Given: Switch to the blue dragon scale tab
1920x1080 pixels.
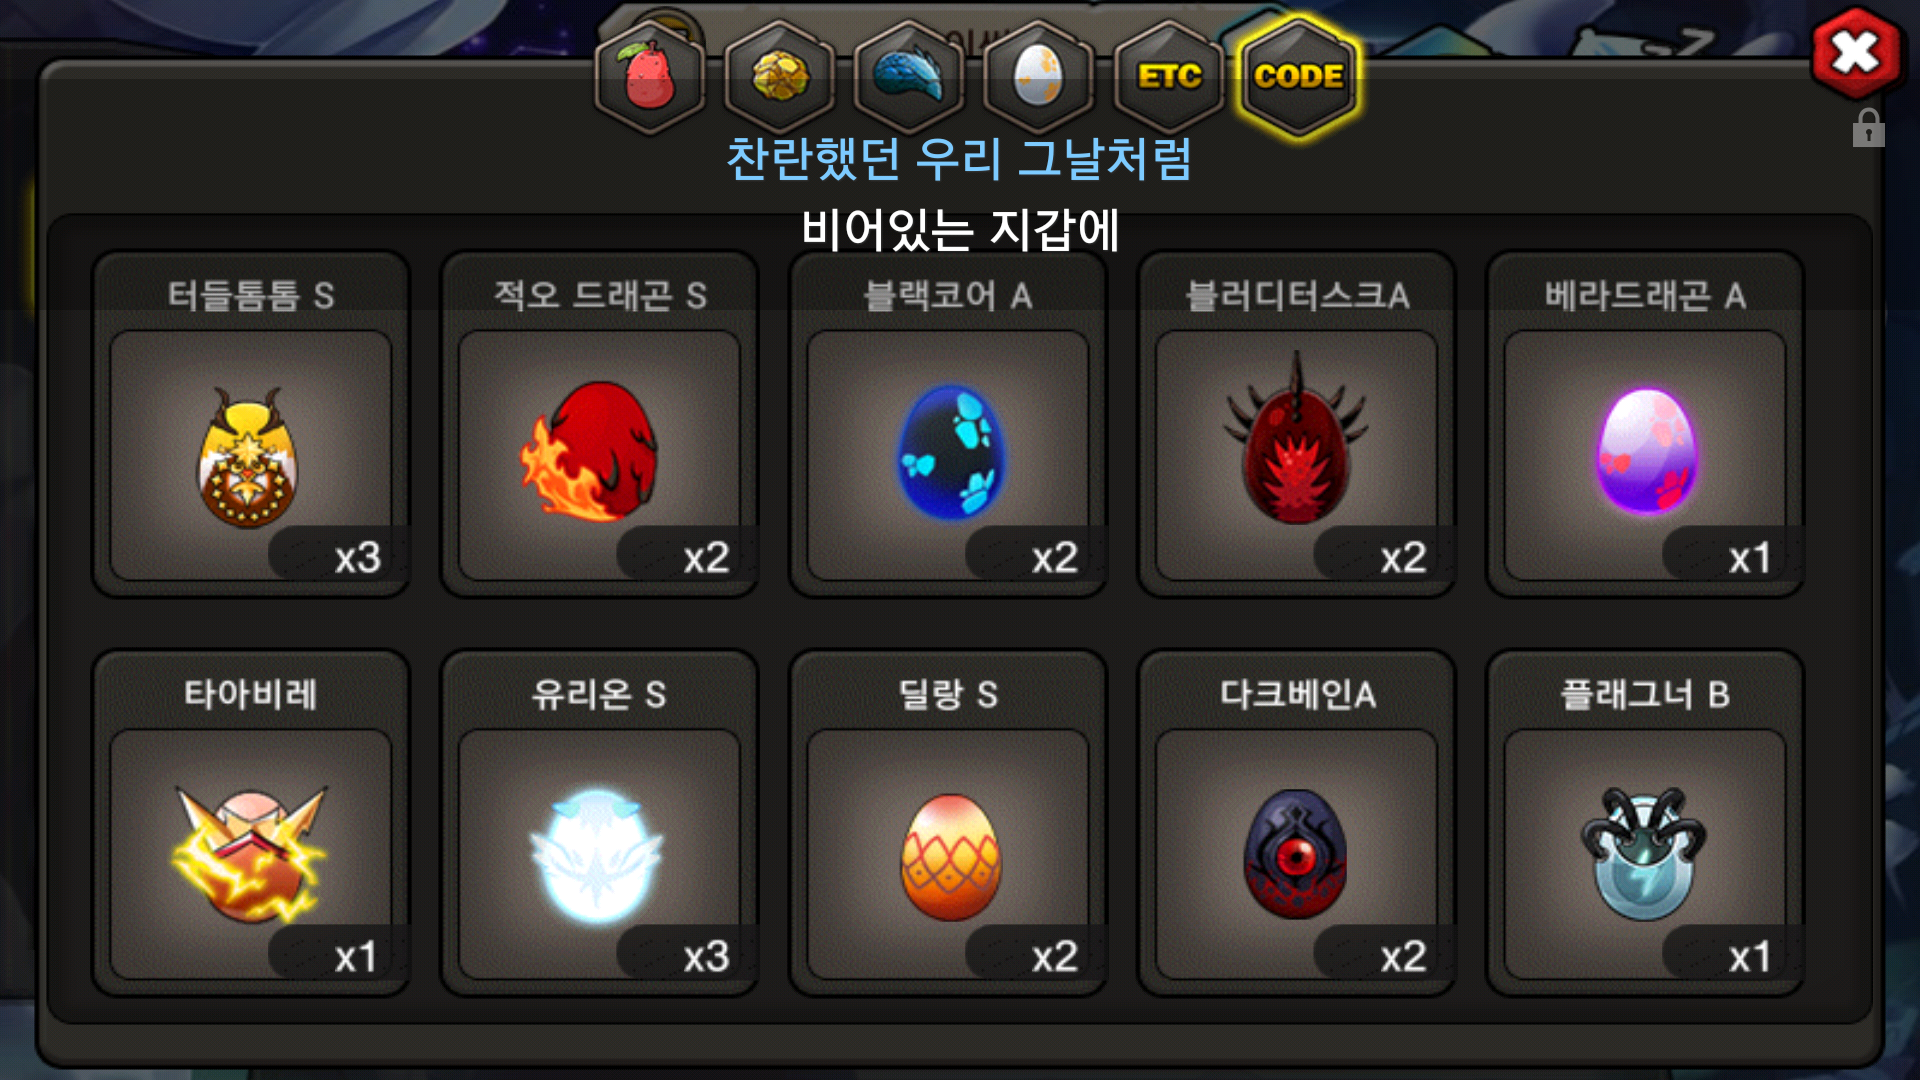Looking at the screenshot, I should pos(909,77).
